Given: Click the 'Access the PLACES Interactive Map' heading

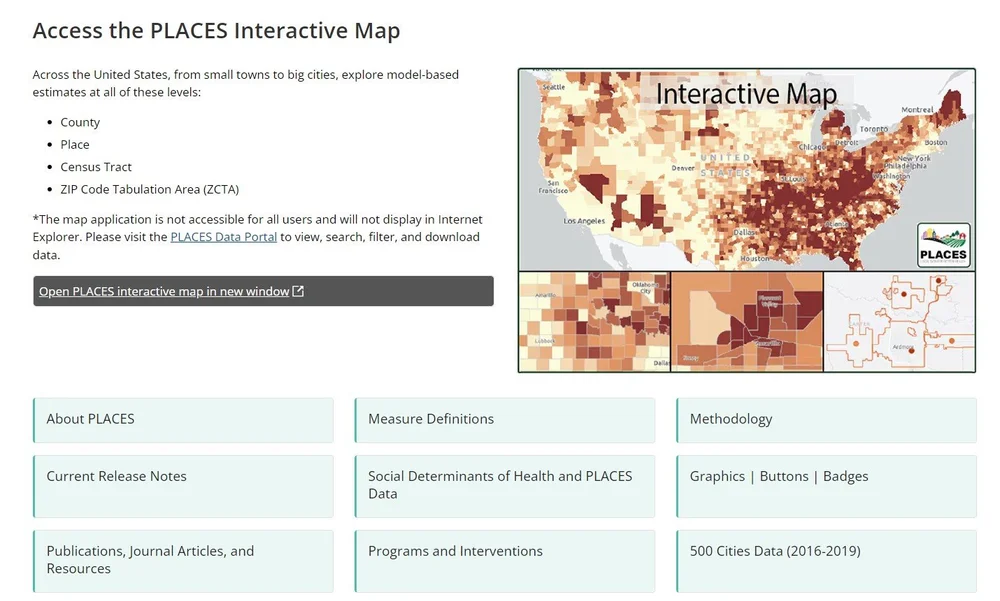Looking at the screenshot, I should click(216, 31).
